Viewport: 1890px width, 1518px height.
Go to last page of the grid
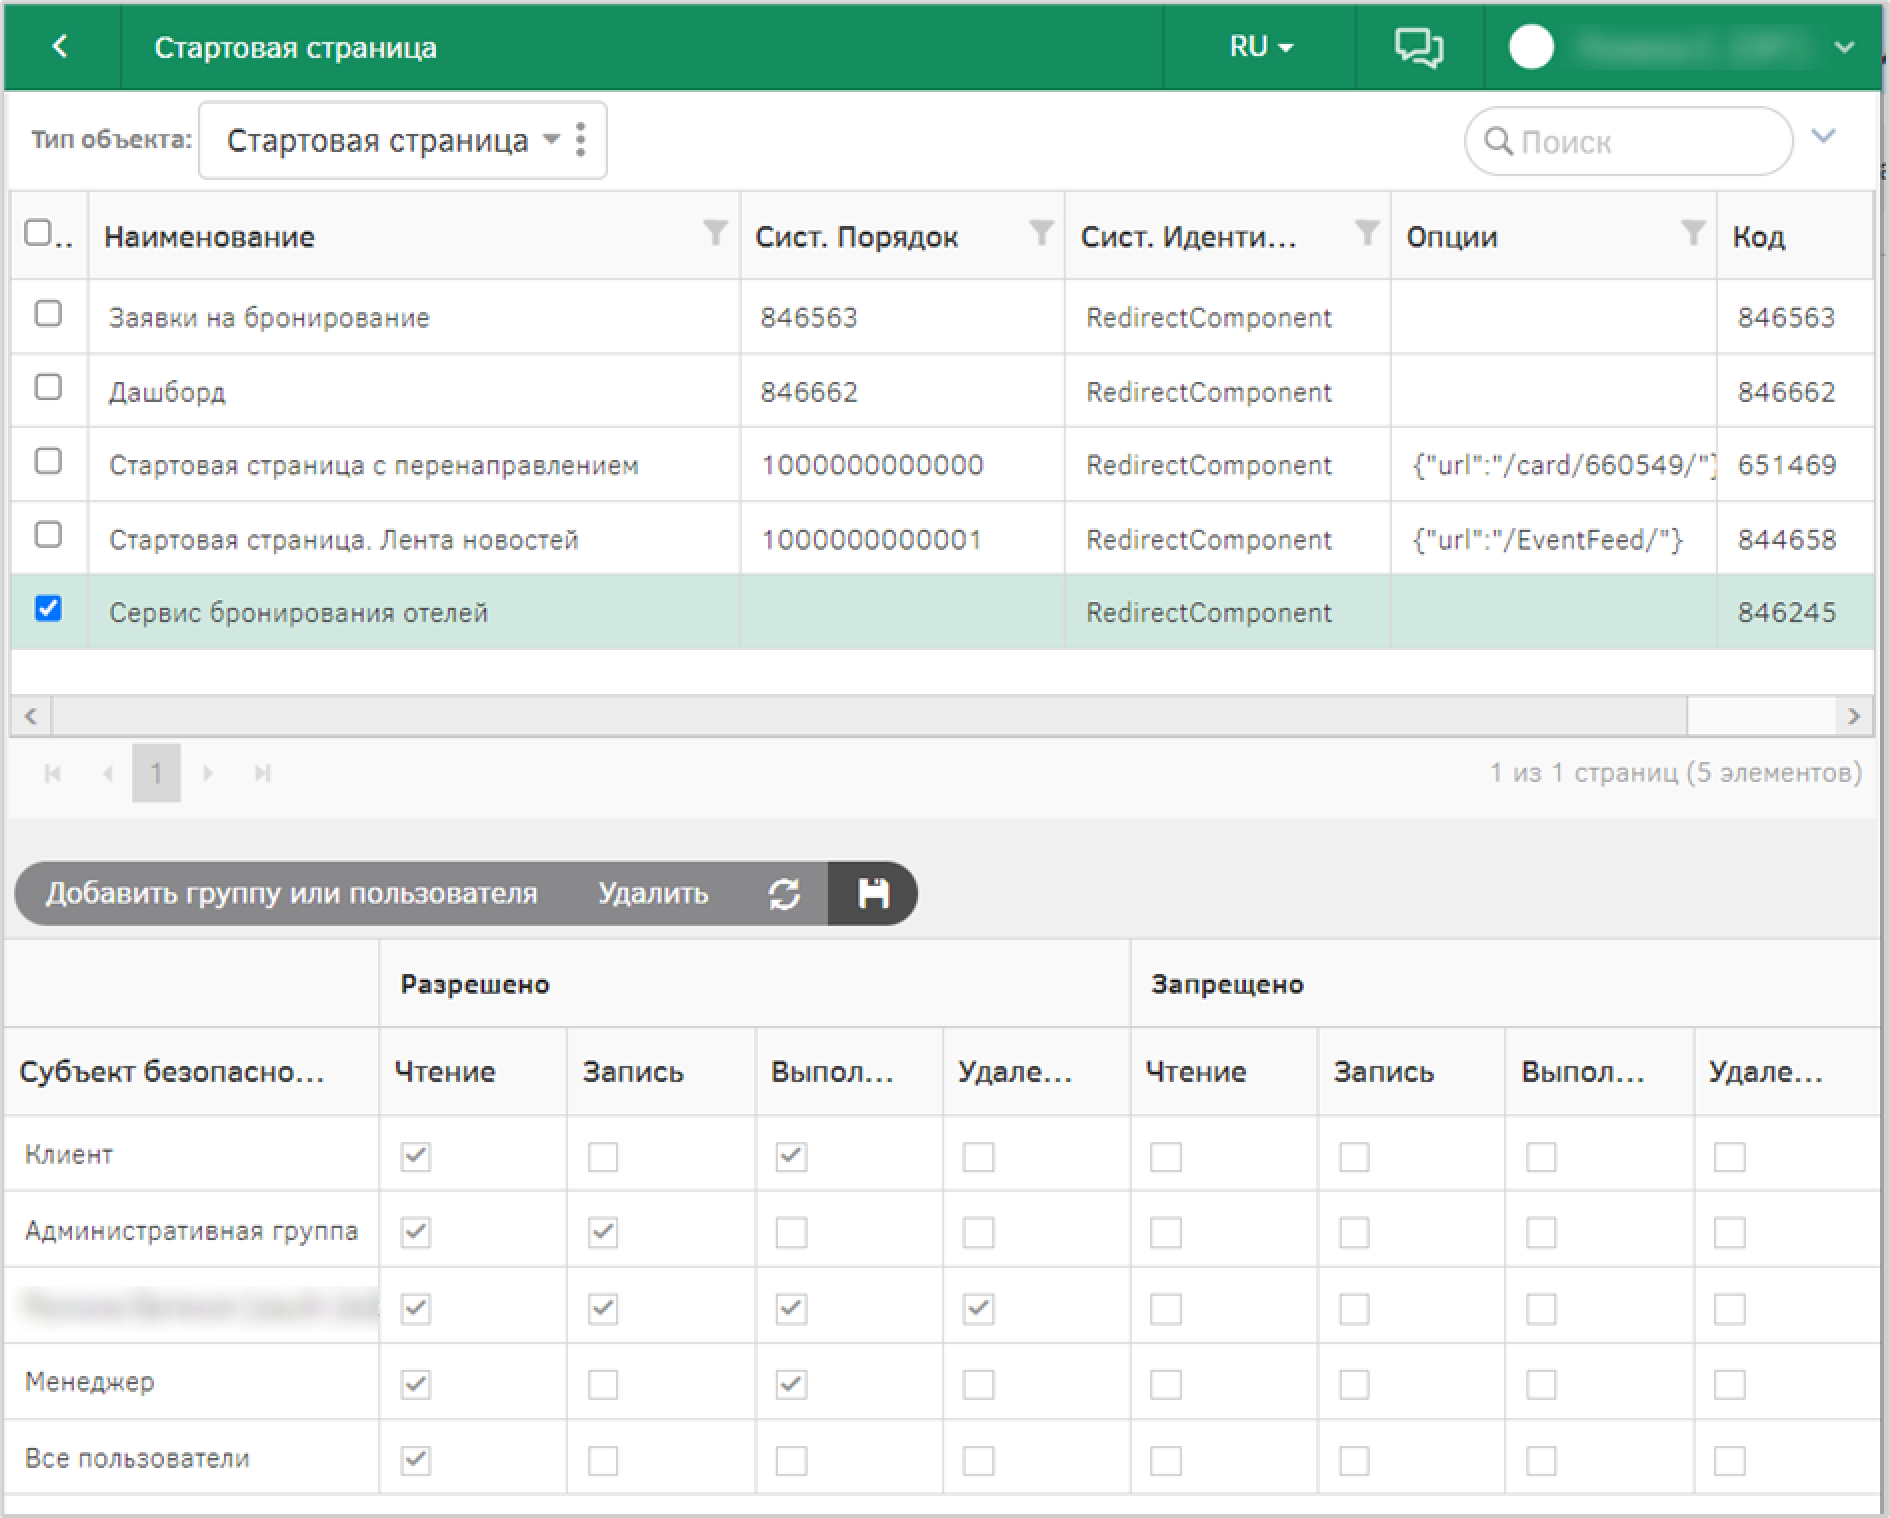(263, 773)
